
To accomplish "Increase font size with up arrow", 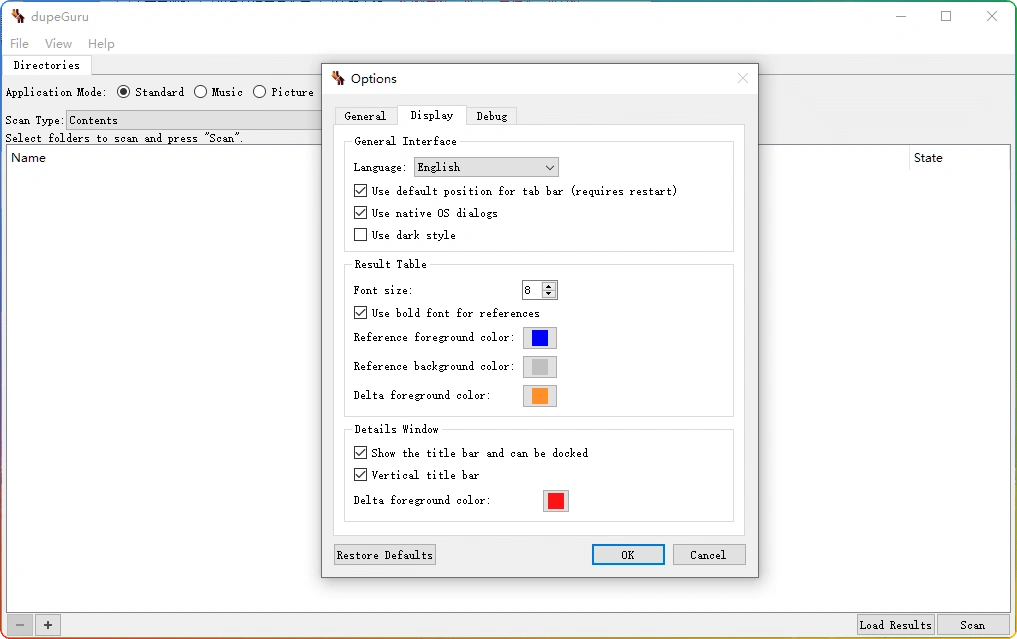I will [x=549, y=286].
